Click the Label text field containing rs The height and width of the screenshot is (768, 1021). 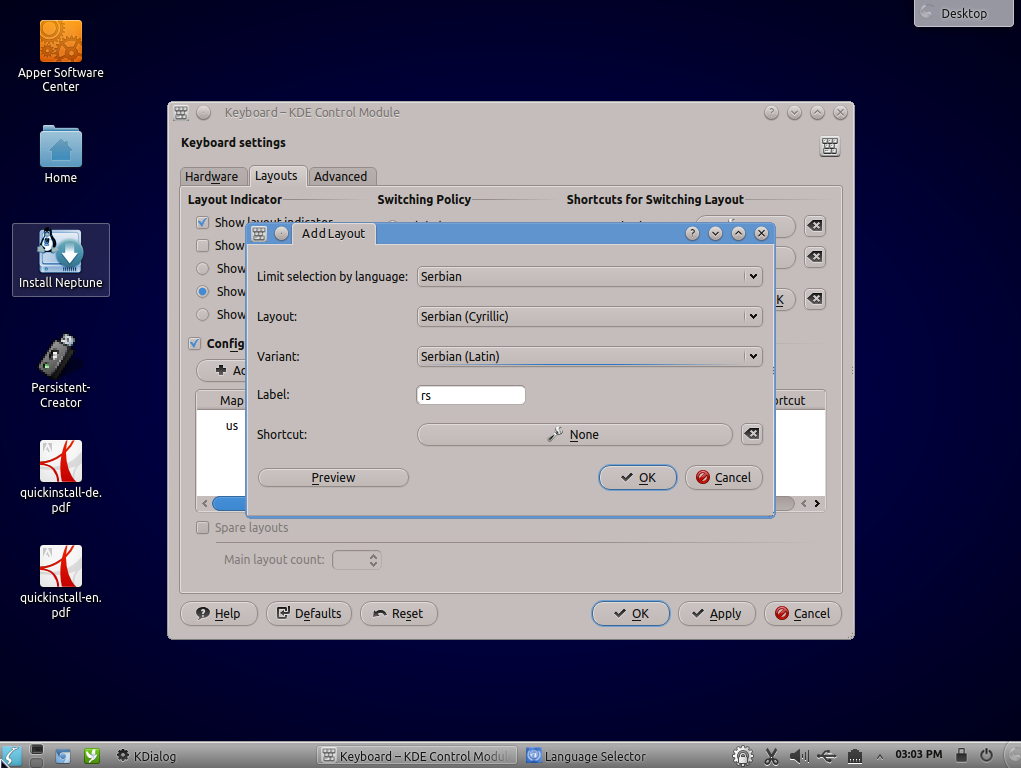[x=471, y=395]
